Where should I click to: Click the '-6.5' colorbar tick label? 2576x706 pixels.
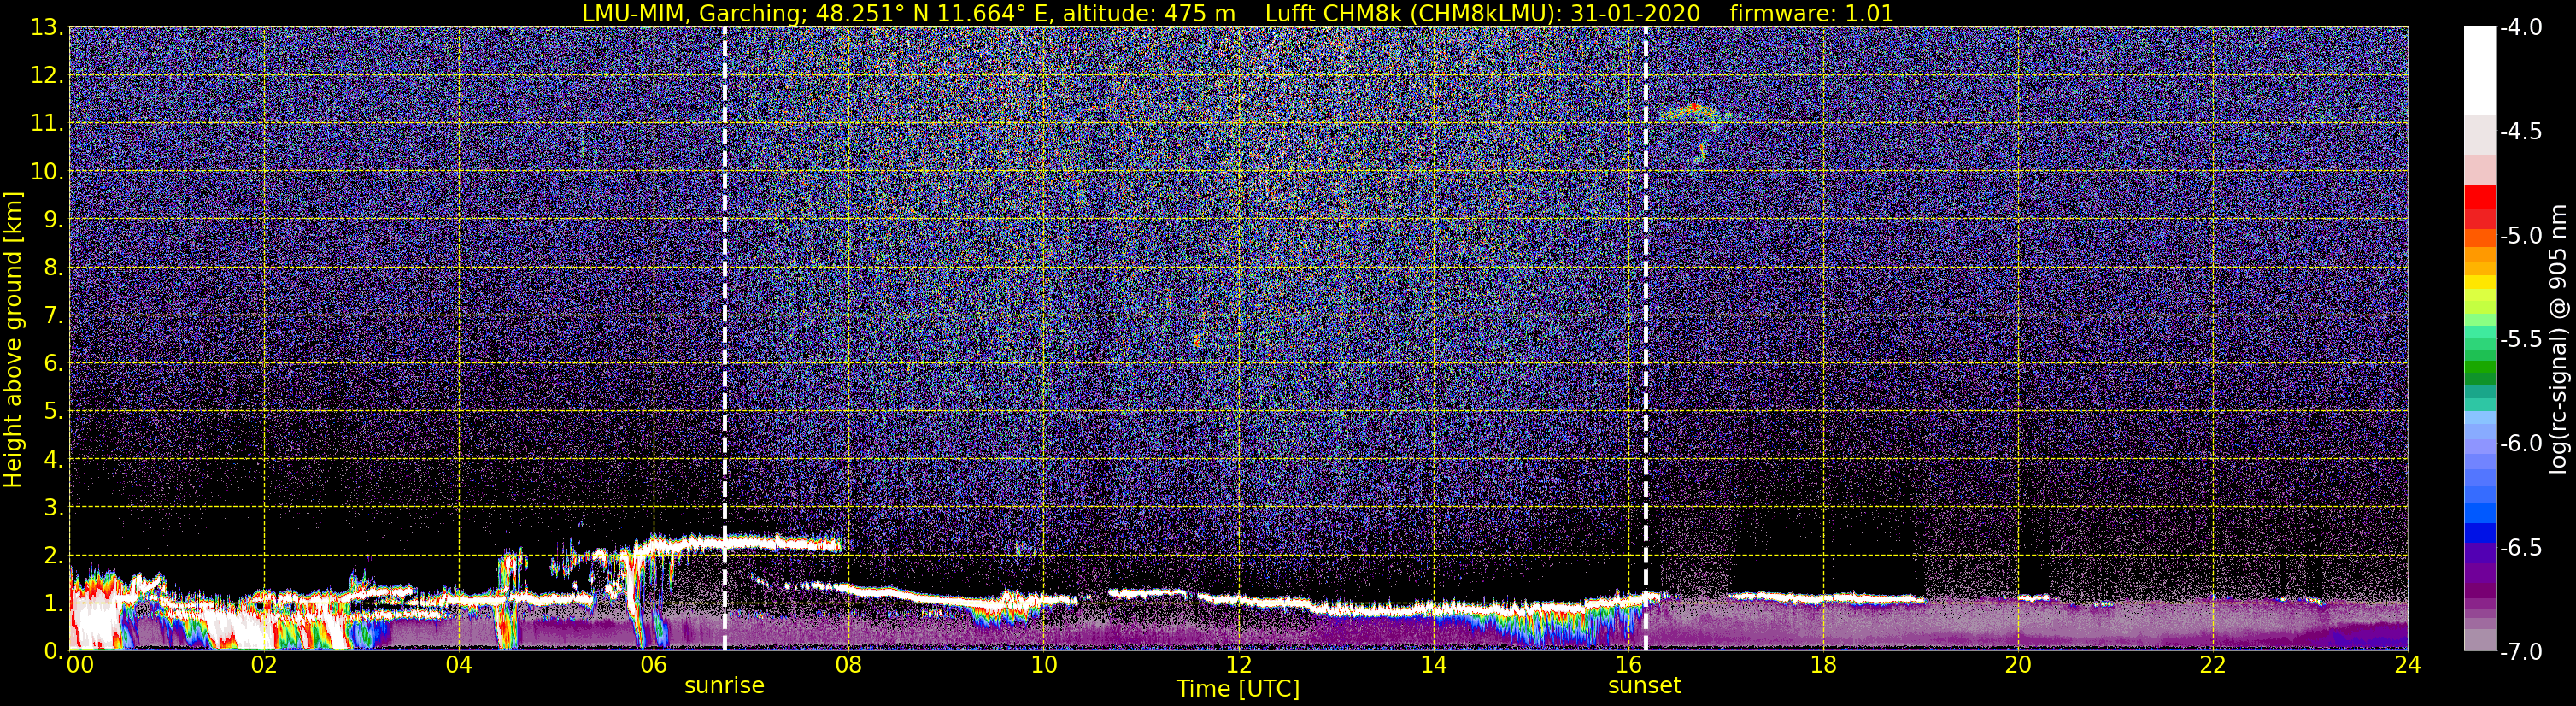[2521, 548]
